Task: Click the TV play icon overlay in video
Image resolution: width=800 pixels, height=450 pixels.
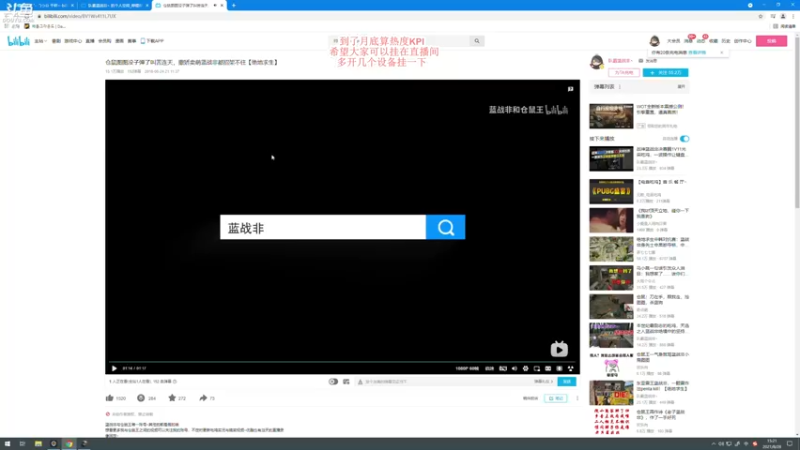Action: tap(559, 349)
